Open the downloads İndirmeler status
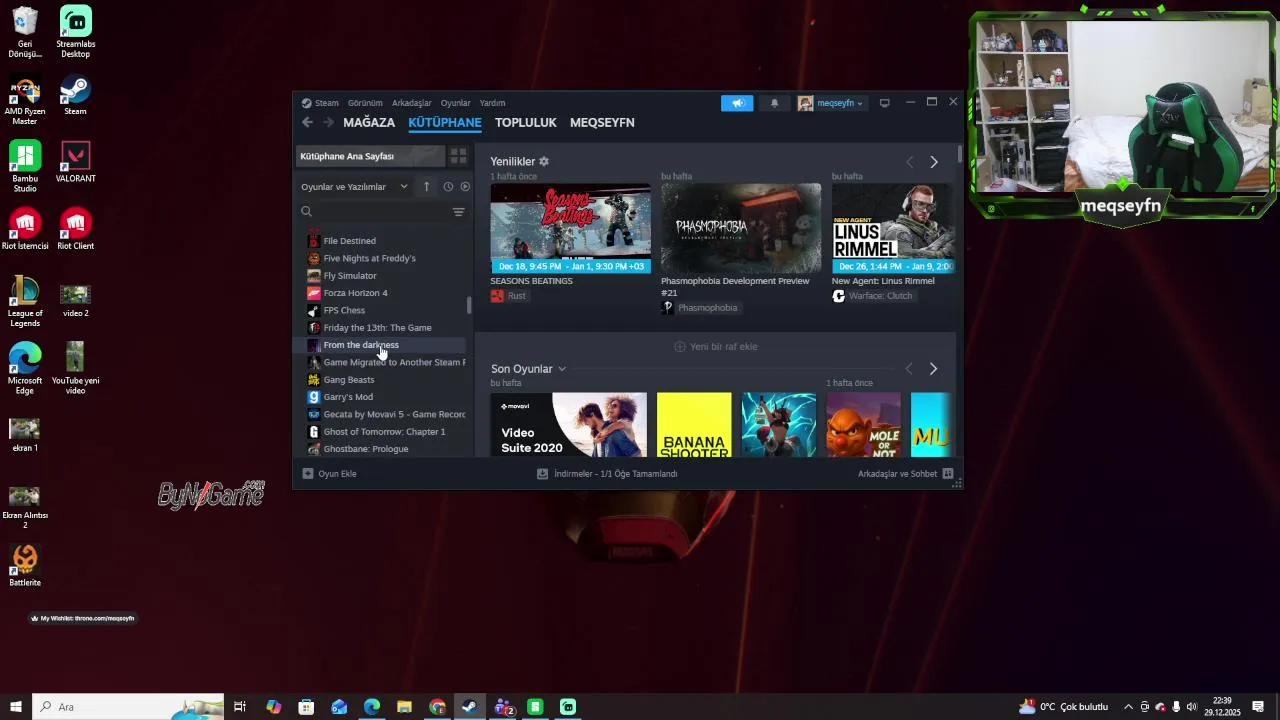The width and height of the screenshot is (1280, 720). click(607, 474)
